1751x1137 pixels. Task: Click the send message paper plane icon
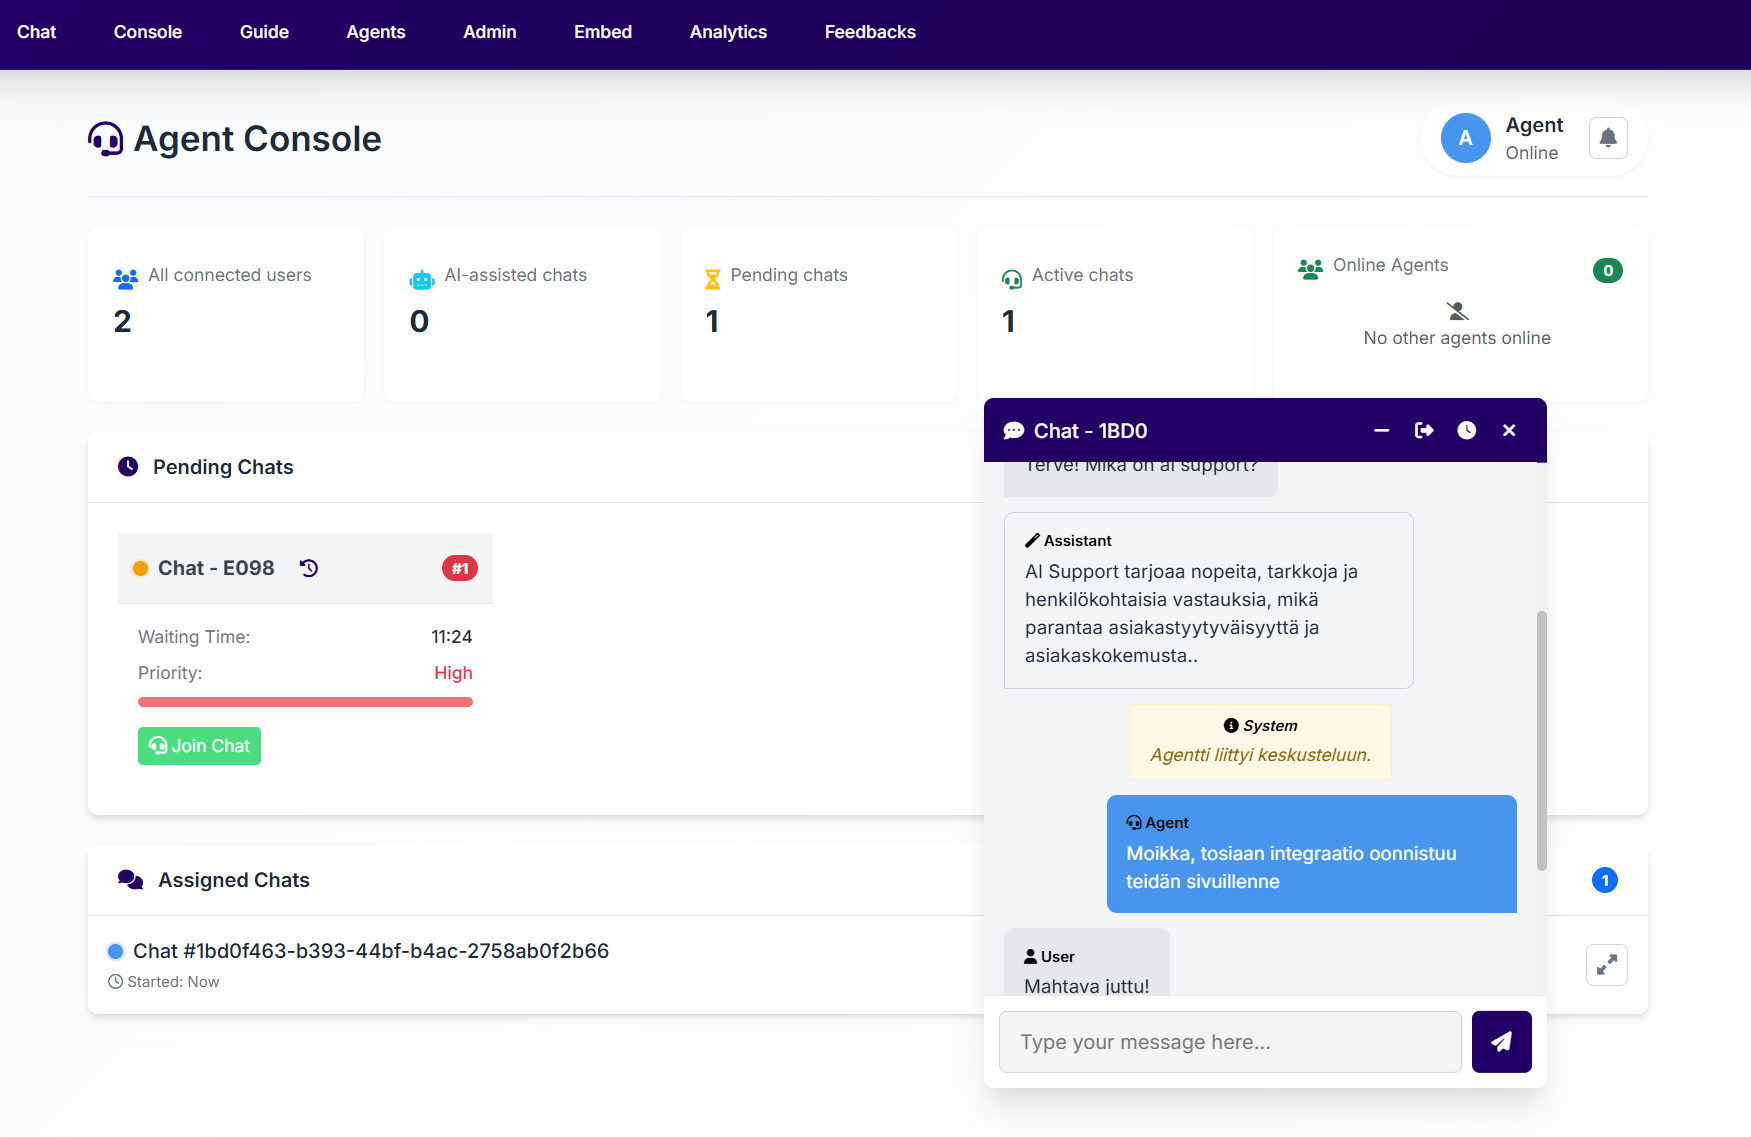coord(1501,1041)
